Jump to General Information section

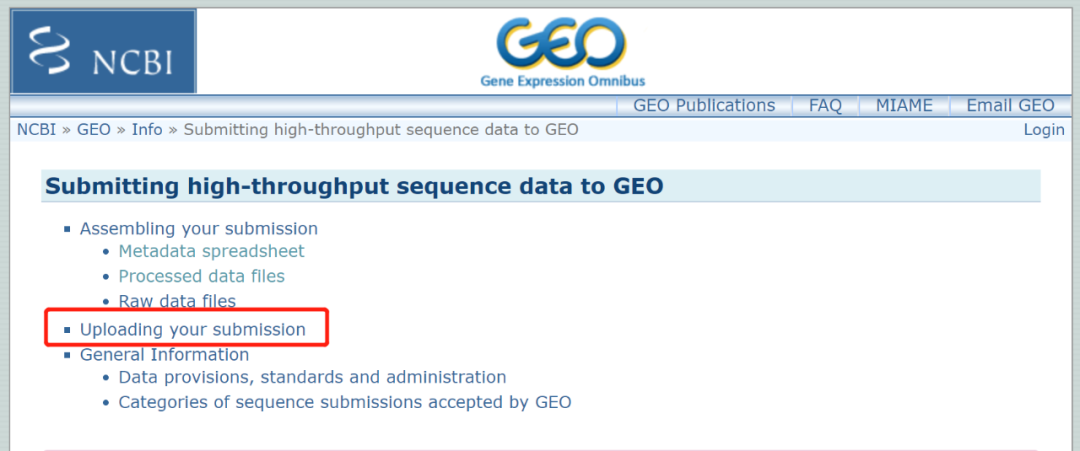tap(164, 354)
